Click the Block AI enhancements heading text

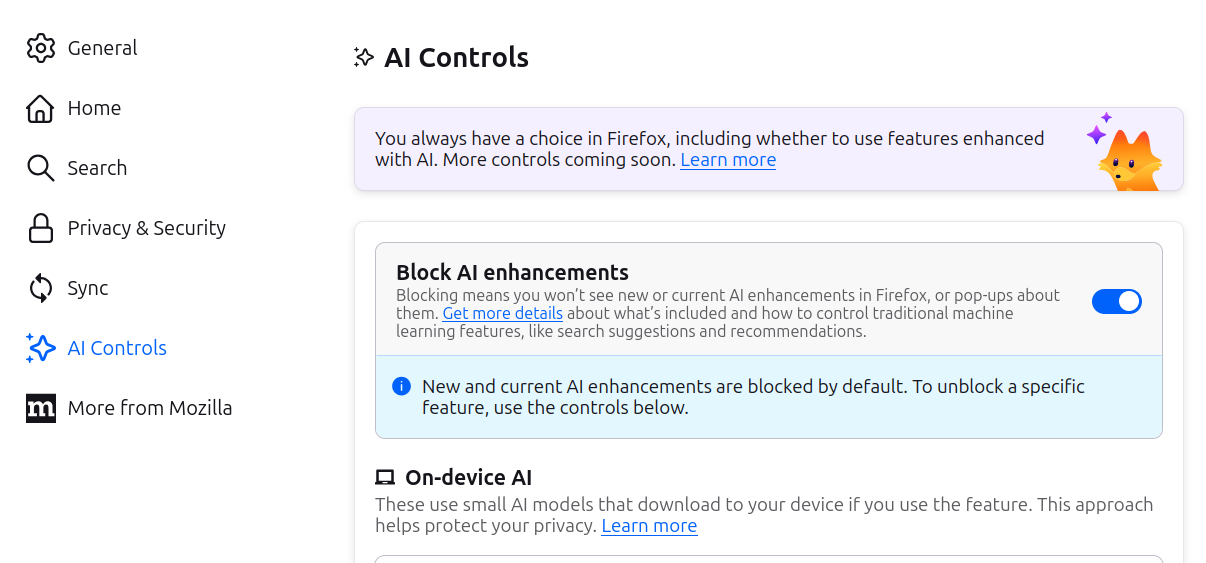[x=512, y=272]
